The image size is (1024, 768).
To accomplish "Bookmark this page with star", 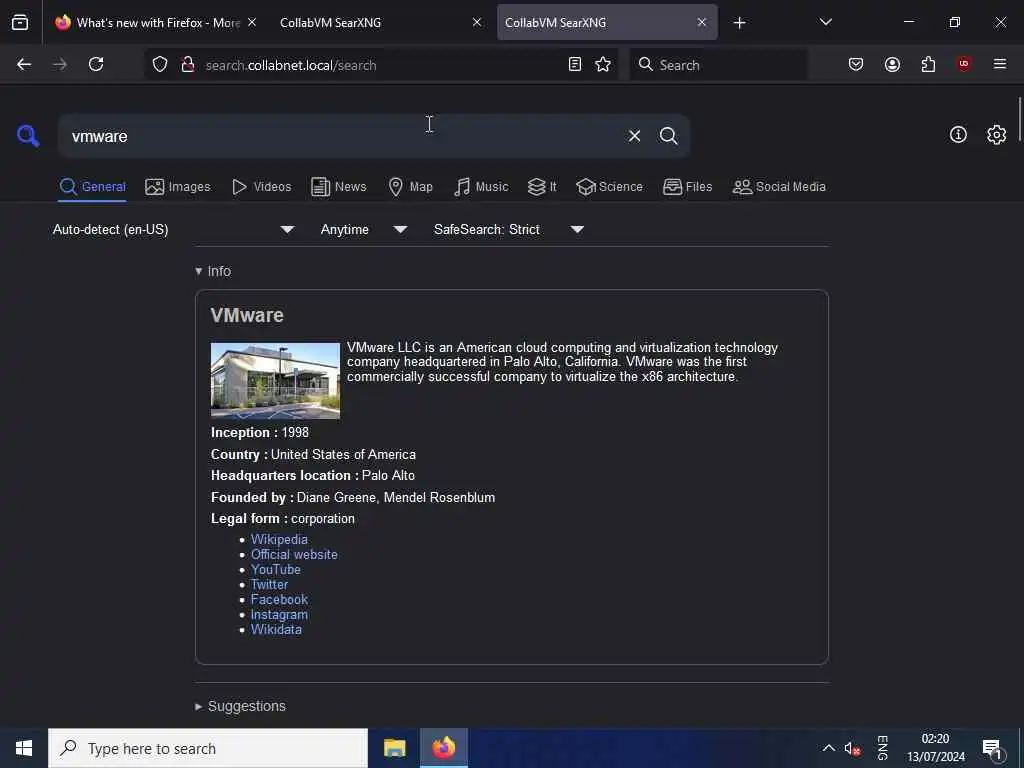I will click(603, 64).
